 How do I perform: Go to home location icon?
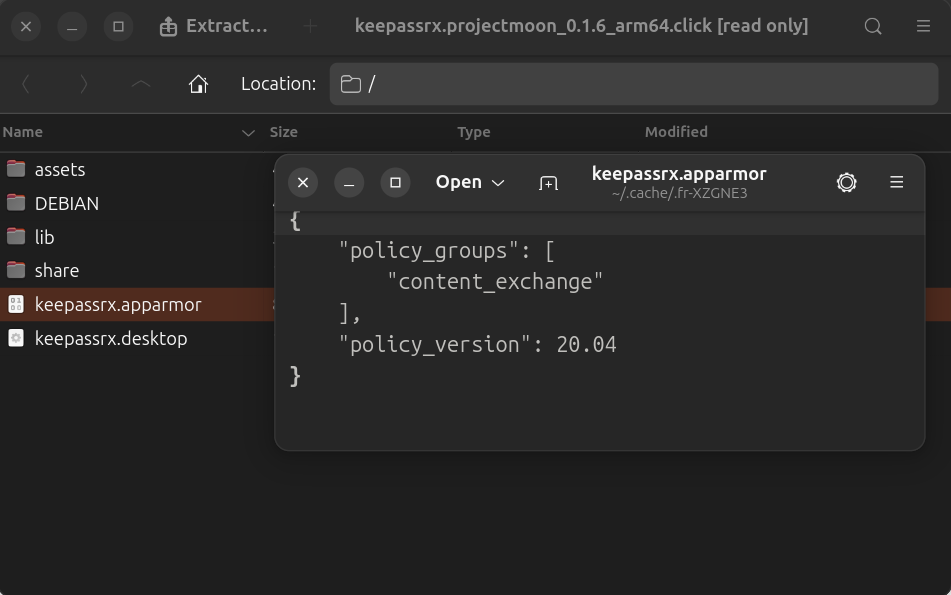click(x=198, y=84)
